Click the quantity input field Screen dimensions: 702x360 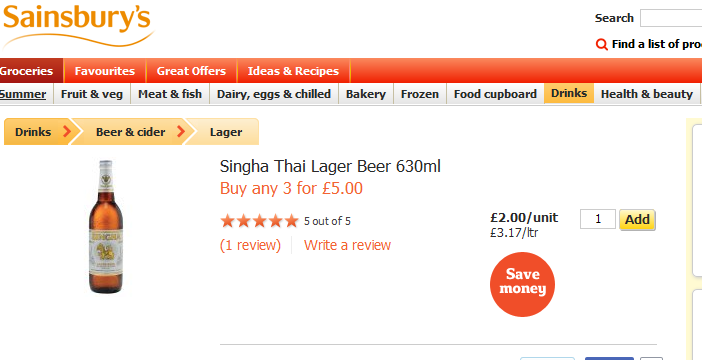tap(598, 219)
